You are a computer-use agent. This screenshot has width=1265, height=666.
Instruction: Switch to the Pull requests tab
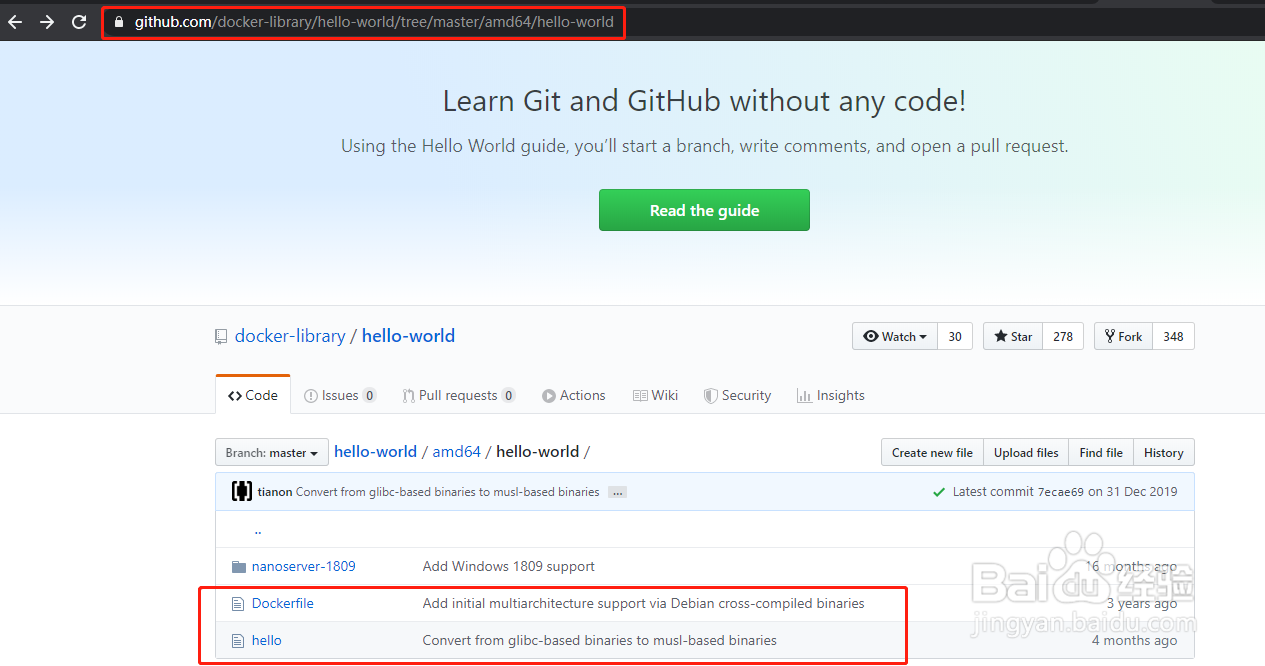coord(459,395)
